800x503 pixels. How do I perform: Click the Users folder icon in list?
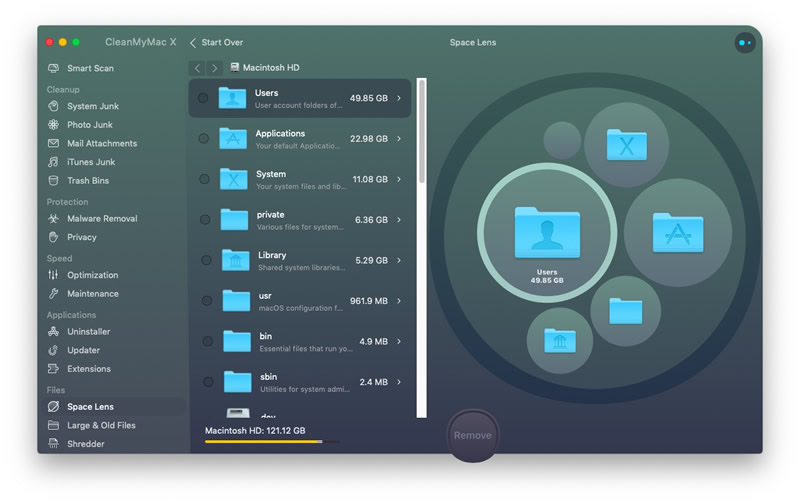pos(232,97)
